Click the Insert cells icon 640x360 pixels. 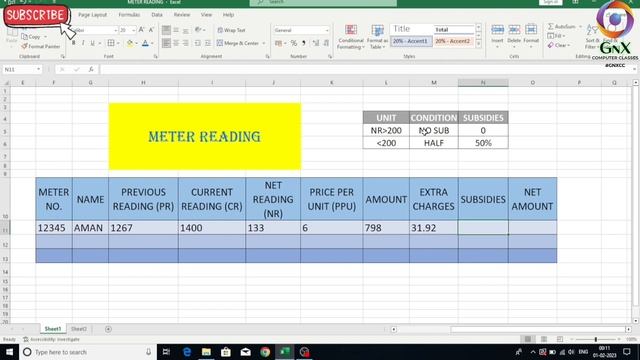click(x=497, y=29)
